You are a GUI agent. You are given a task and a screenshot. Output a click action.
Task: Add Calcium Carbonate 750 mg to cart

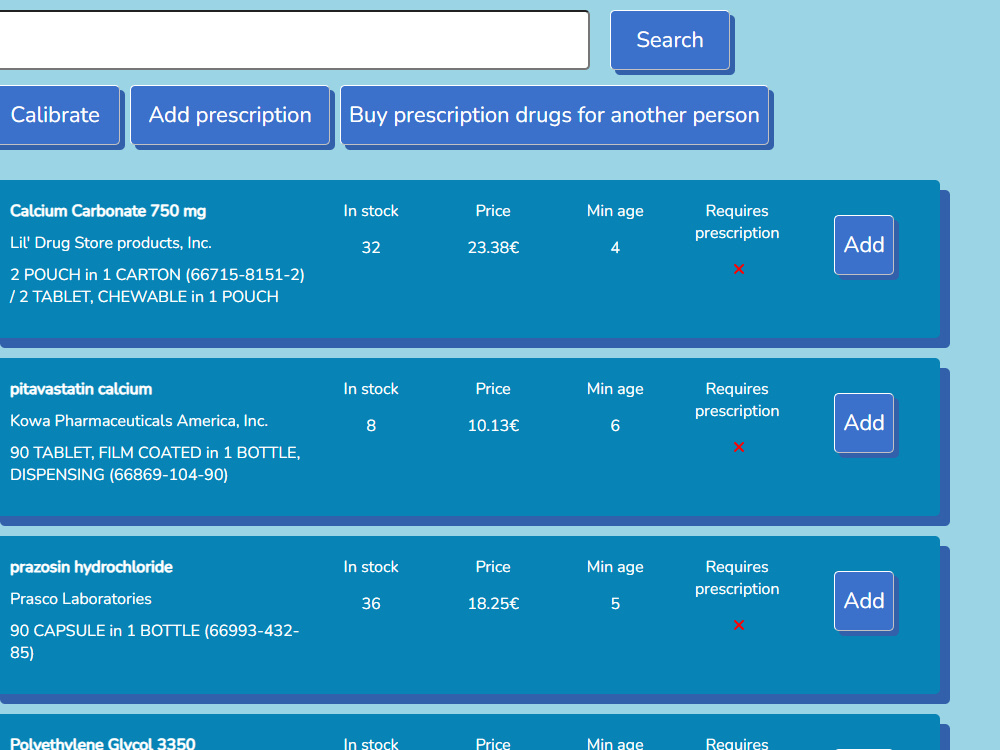[864, 245]
